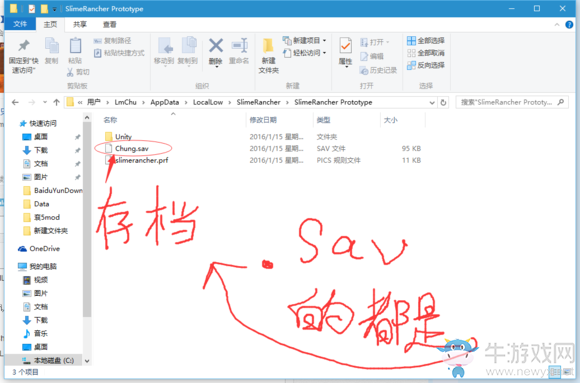Pin to Quick access ribbon icon
The height and width of the screenshot is (383, 580).
tap(24, 56)
